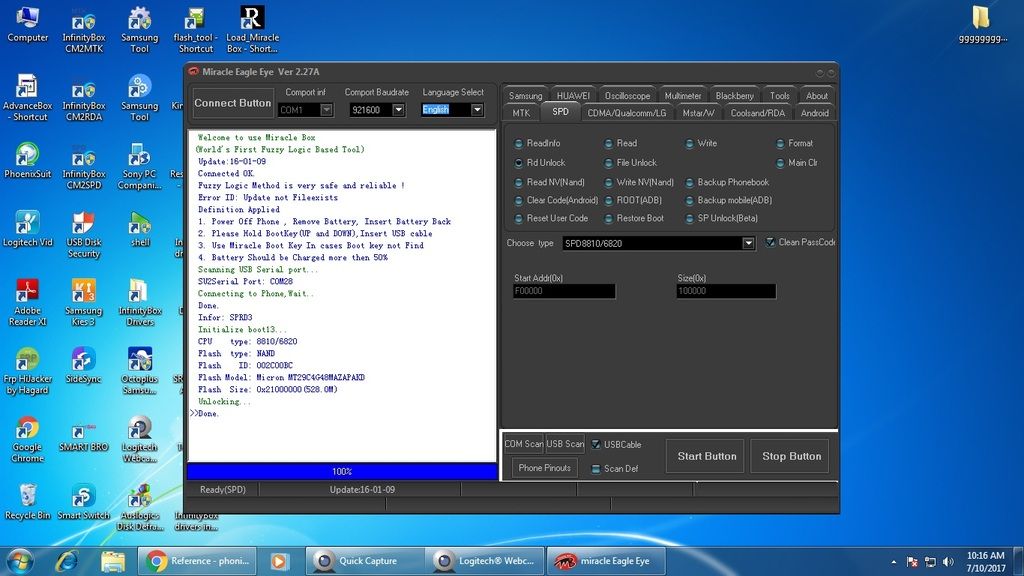This screenshot has width=1024, height=576.
Task: Toggle the Clean PassCode checkbox
Action: (x=771, y=242)
